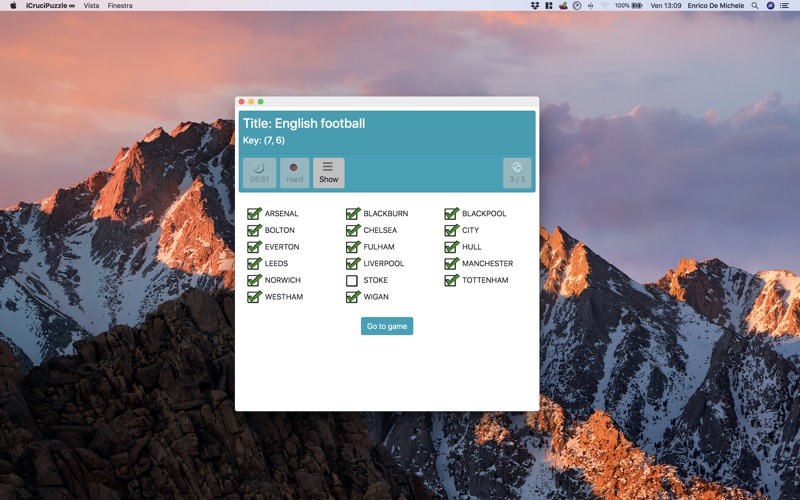The image size is (800, 500).
Task: Toggle the NORWICH checkbox
Action: [254, 280]
